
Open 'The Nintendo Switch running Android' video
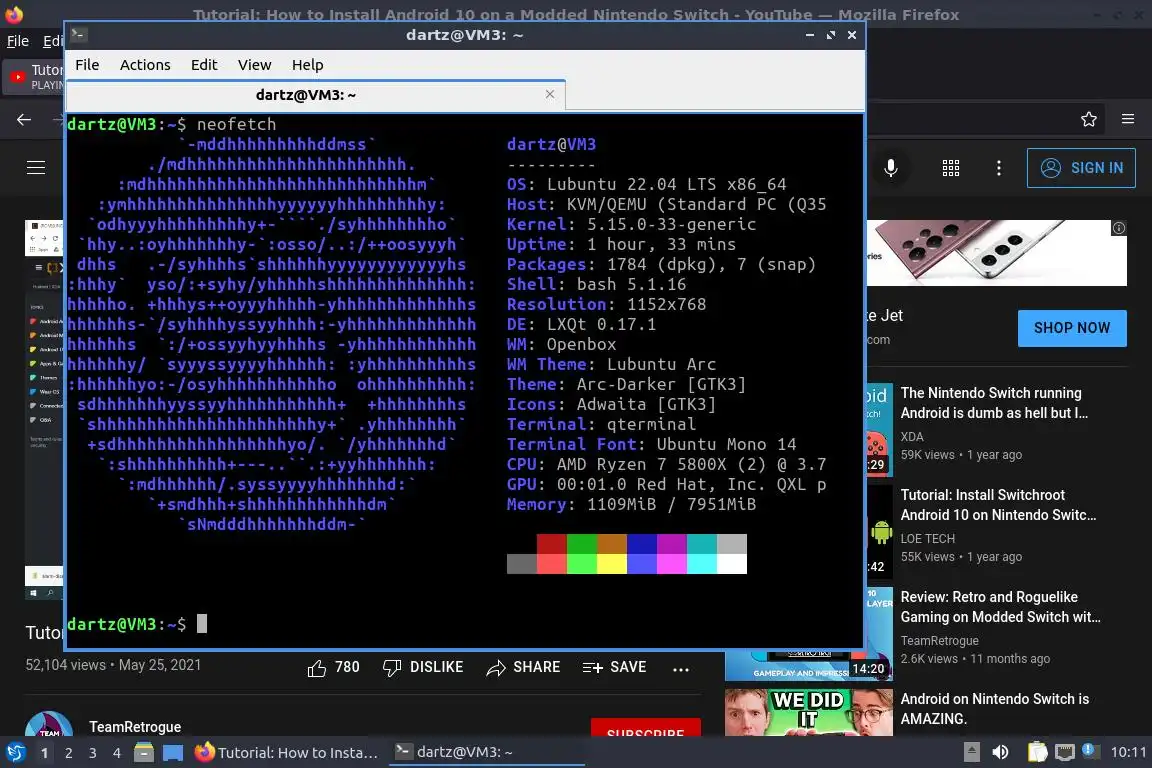click(994, 403)
